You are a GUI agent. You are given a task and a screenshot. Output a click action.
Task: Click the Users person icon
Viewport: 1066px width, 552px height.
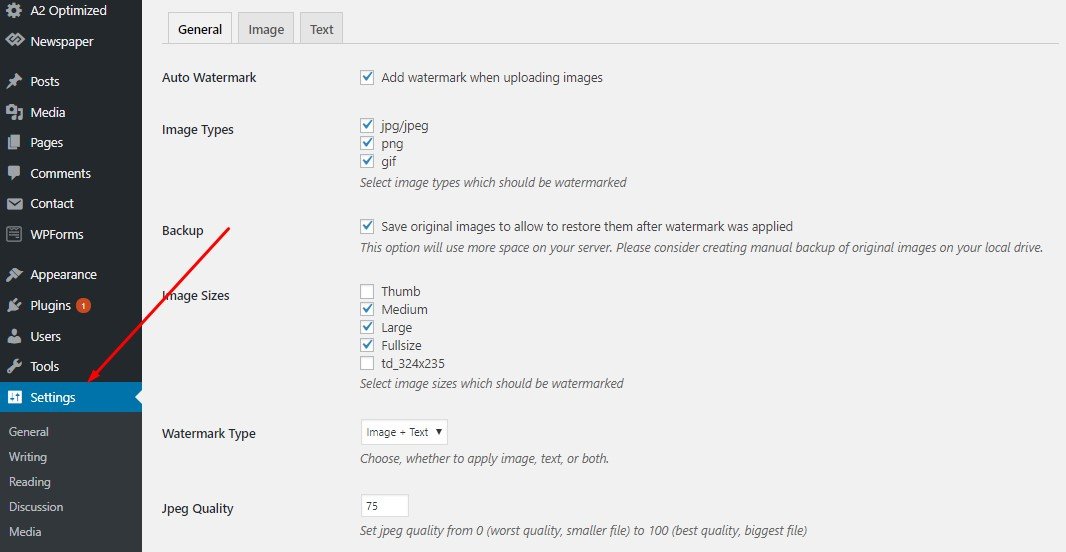(14, 336)
